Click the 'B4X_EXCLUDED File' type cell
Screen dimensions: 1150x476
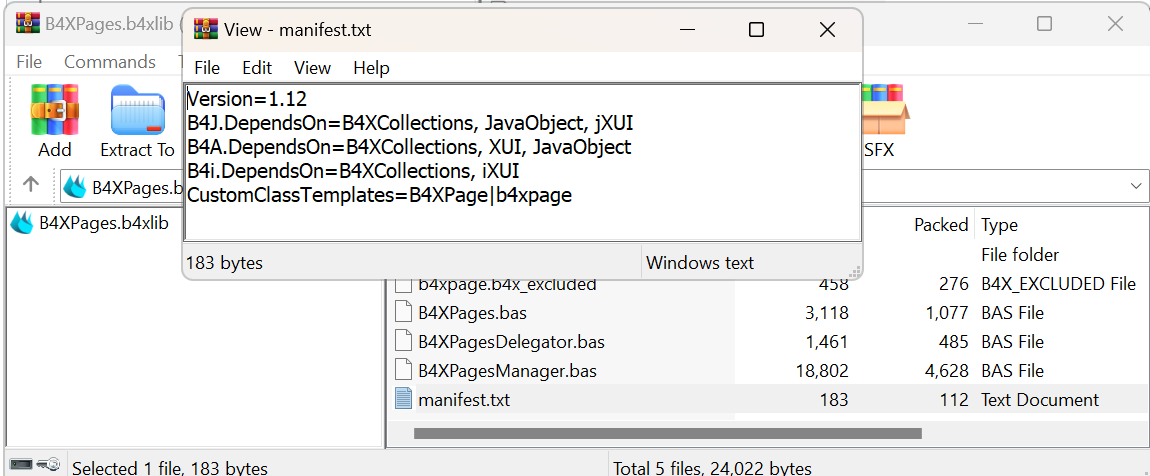click(x=1059, y=284)
